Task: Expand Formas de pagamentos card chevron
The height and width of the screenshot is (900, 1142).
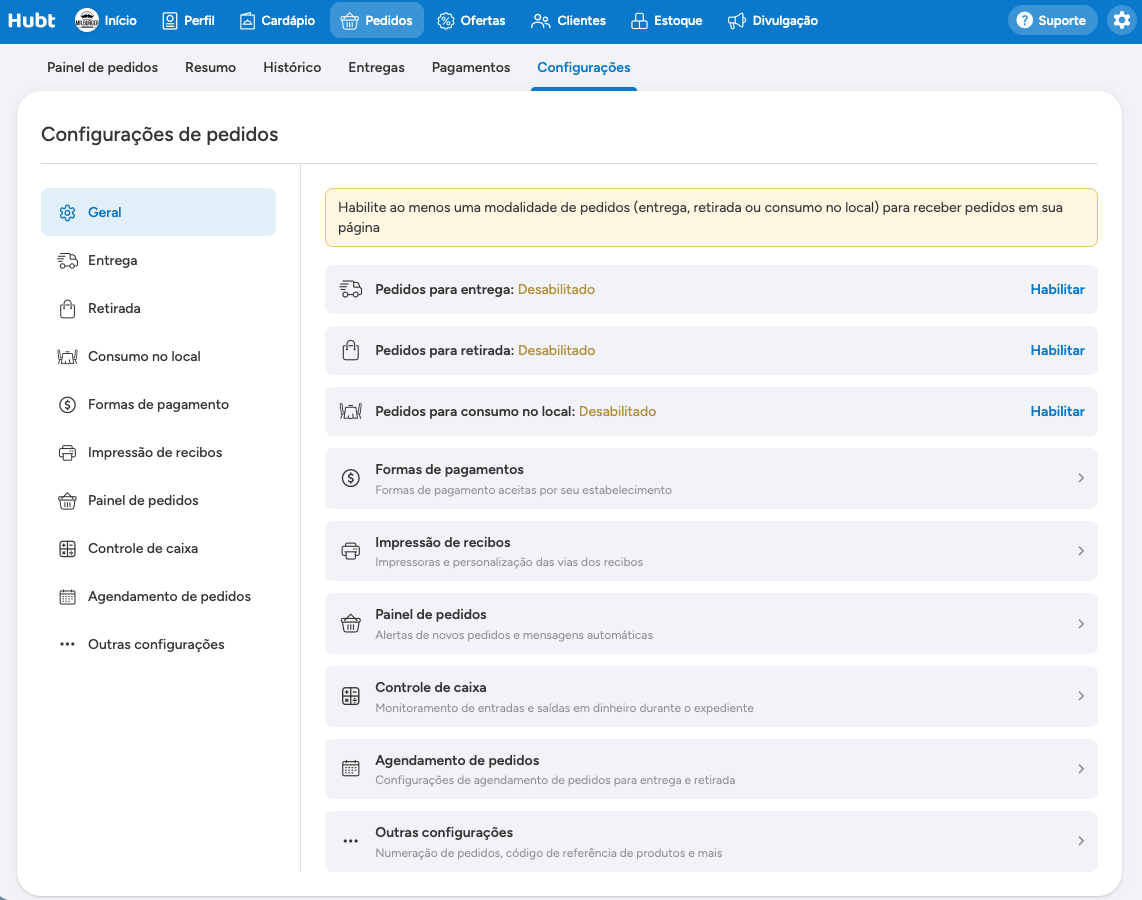Action: point(1081,478)
